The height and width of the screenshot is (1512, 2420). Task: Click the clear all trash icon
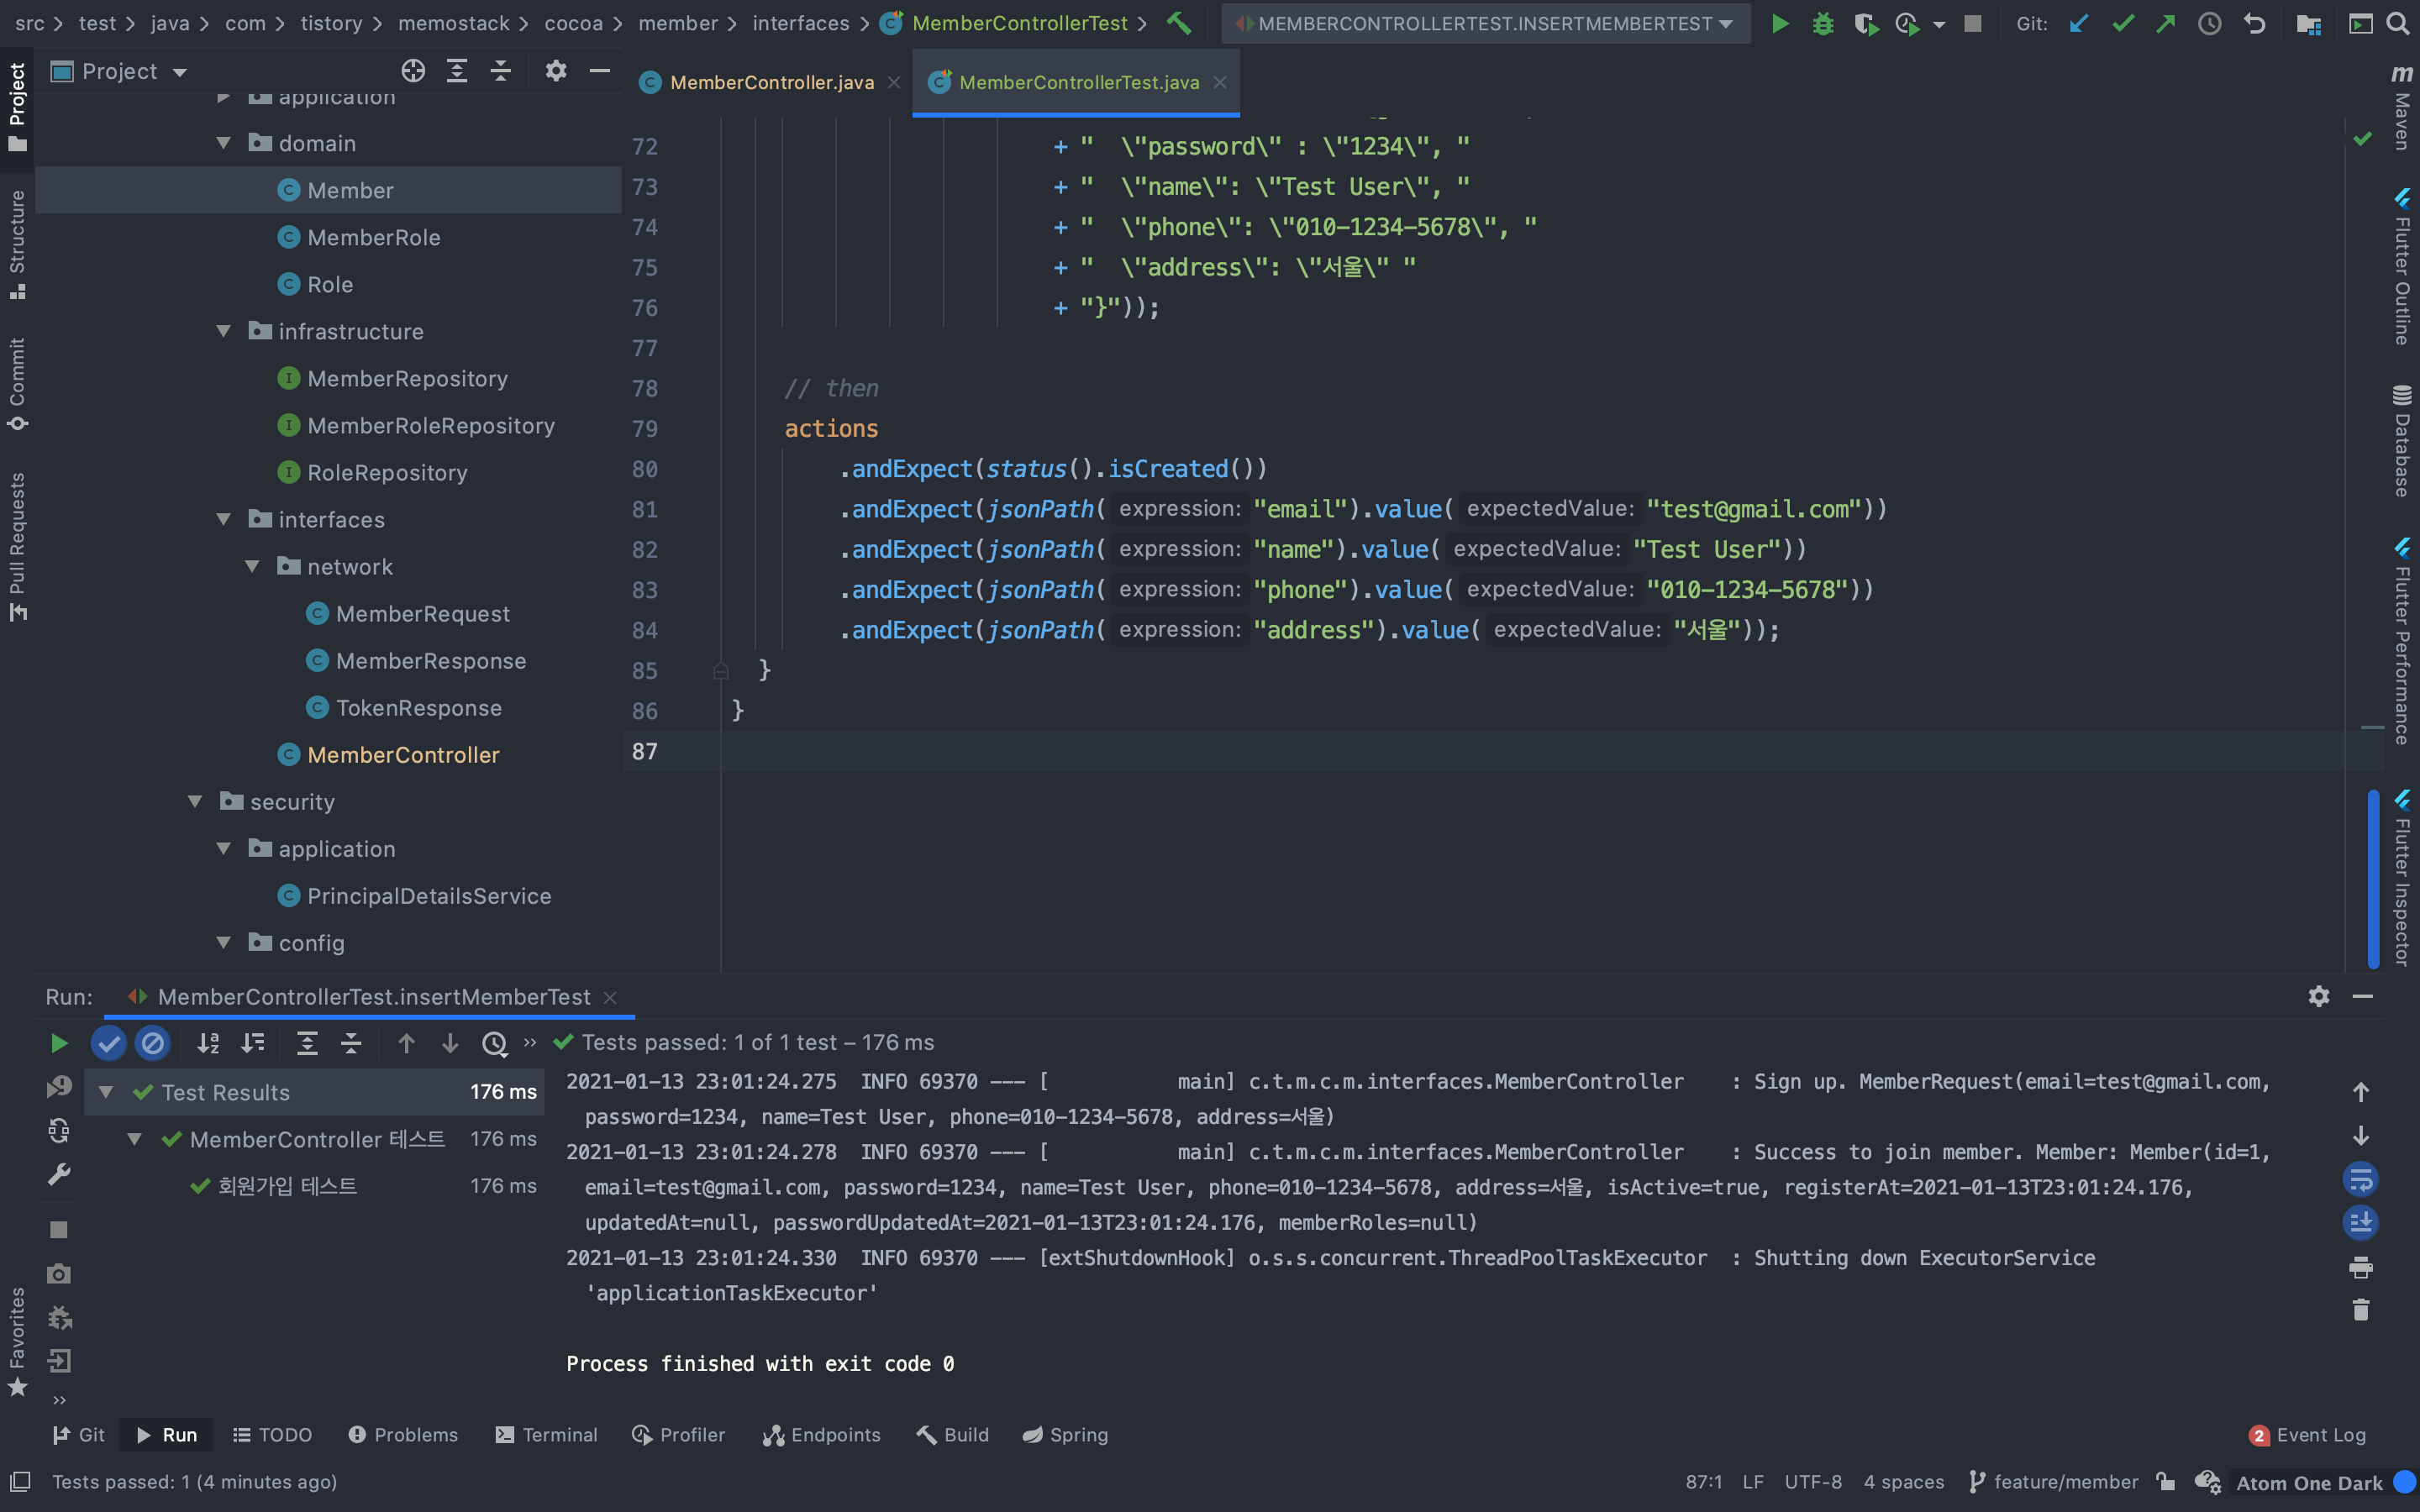[2360, 1310]
